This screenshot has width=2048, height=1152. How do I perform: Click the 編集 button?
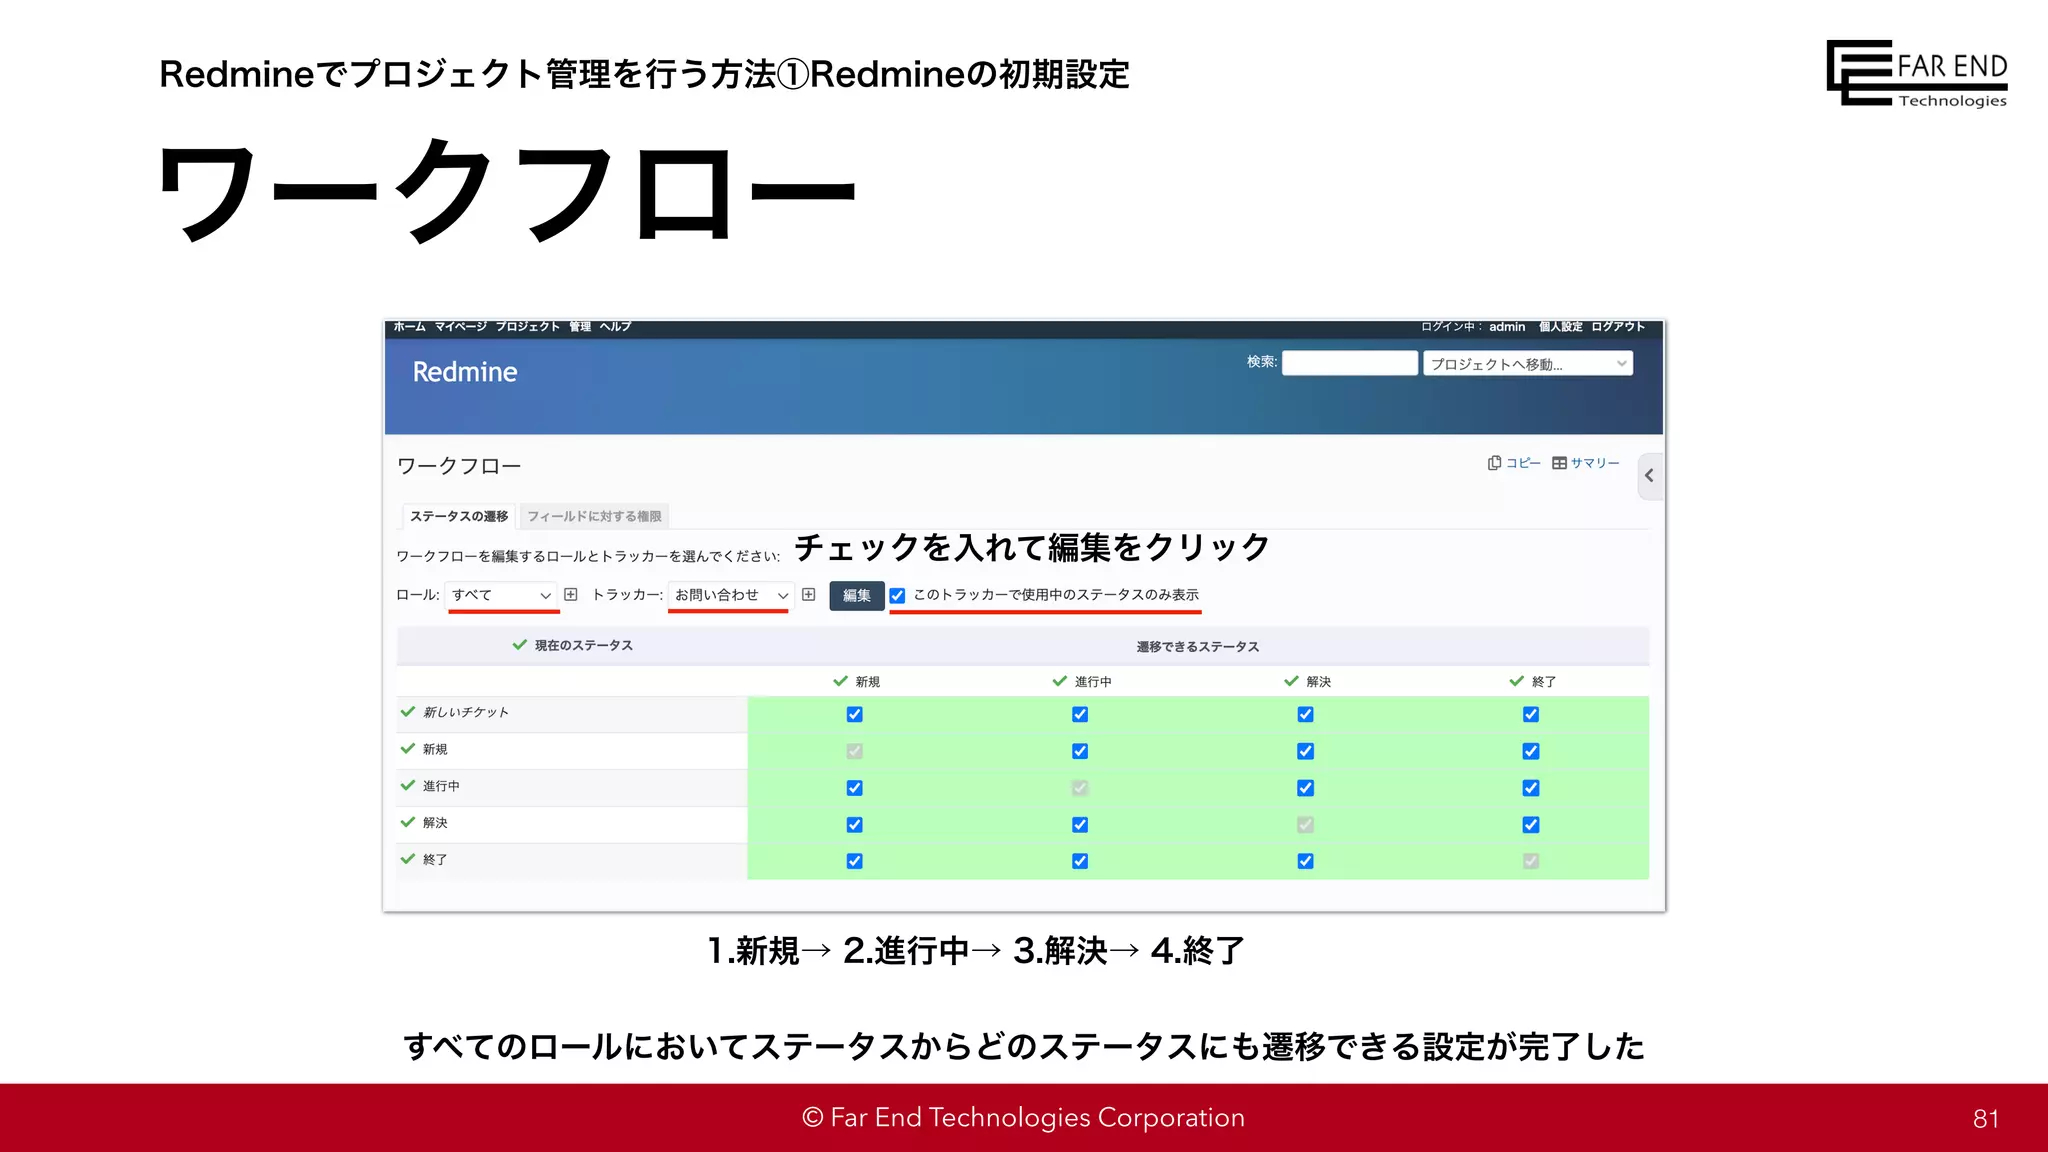[x=857, y=596]
